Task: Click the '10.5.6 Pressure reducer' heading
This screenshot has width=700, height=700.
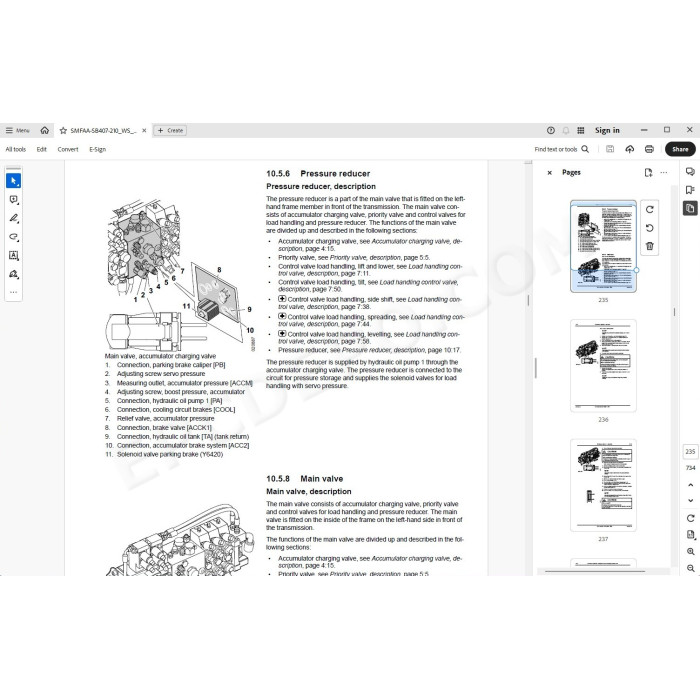Action: [318, 174]
